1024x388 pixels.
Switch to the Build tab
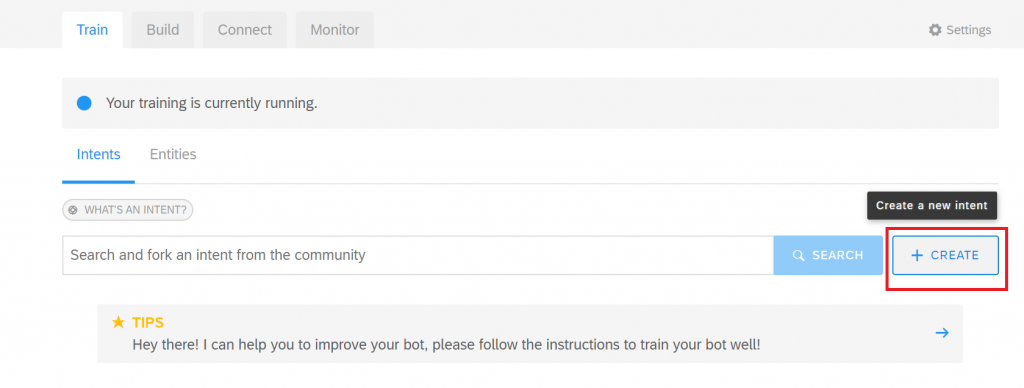pyautogui.click(x=163, y=30)
